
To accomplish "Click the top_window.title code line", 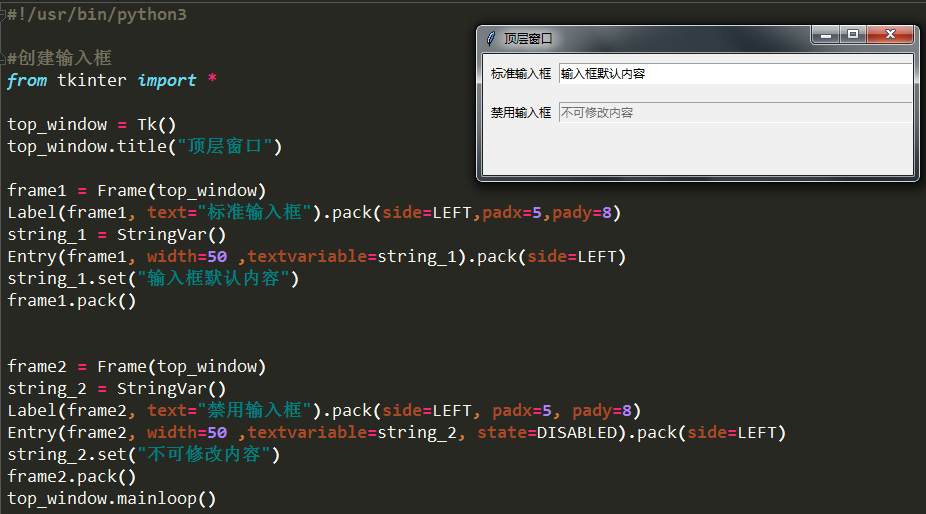I will point(145,146).
